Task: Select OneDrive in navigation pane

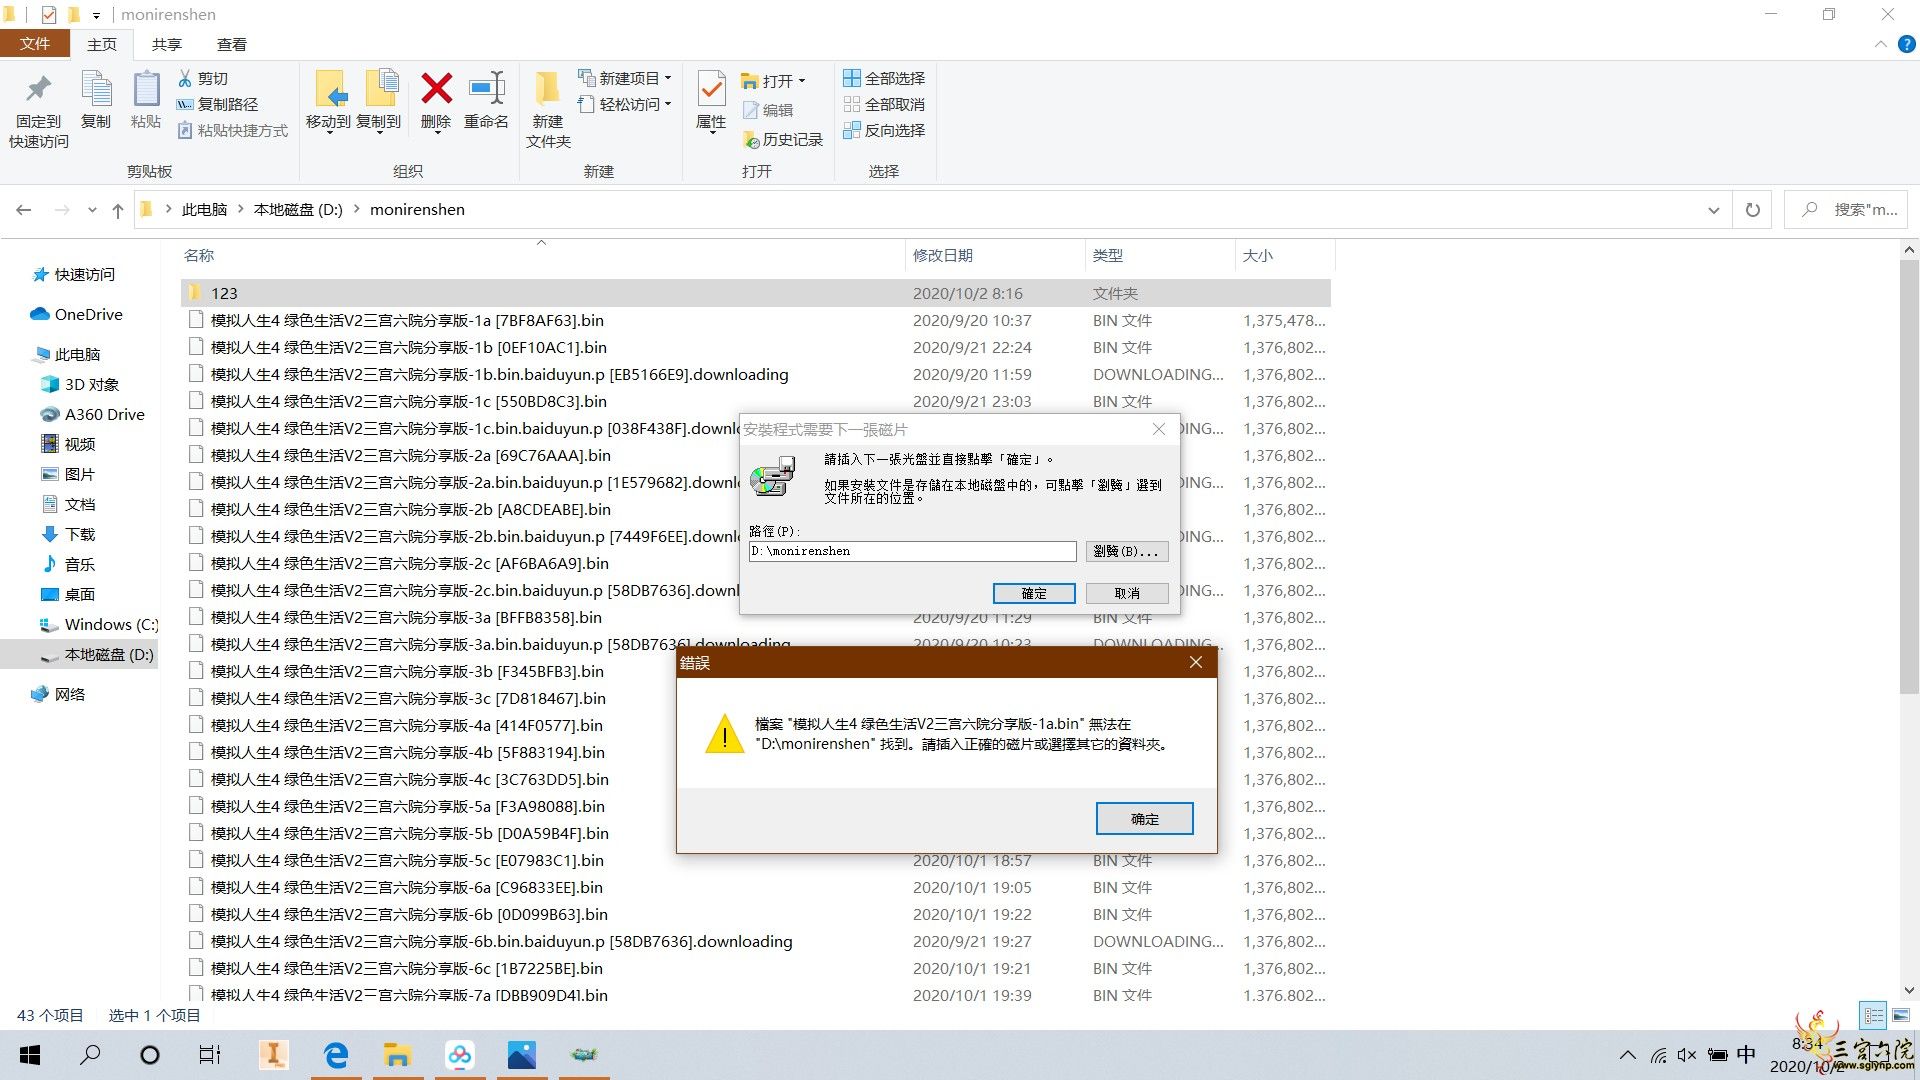Action: pyautogui.click(x=88, y=314)
